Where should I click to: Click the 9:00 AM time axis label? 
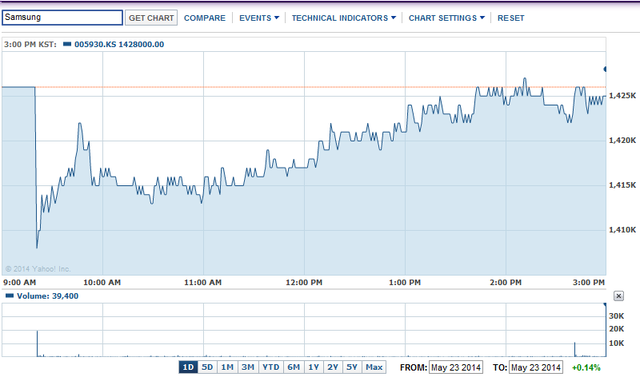20,282
